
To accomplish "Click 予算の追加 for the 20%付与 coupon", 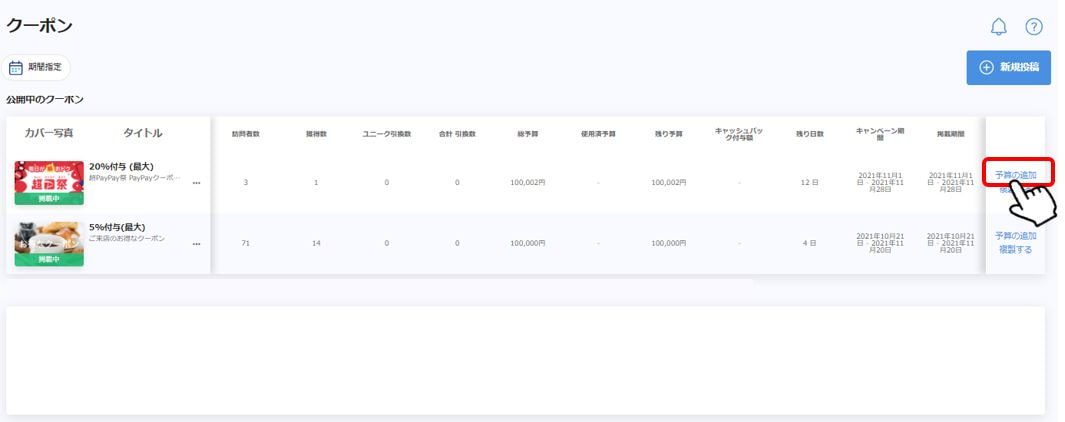I will (x=1015, y=175).
